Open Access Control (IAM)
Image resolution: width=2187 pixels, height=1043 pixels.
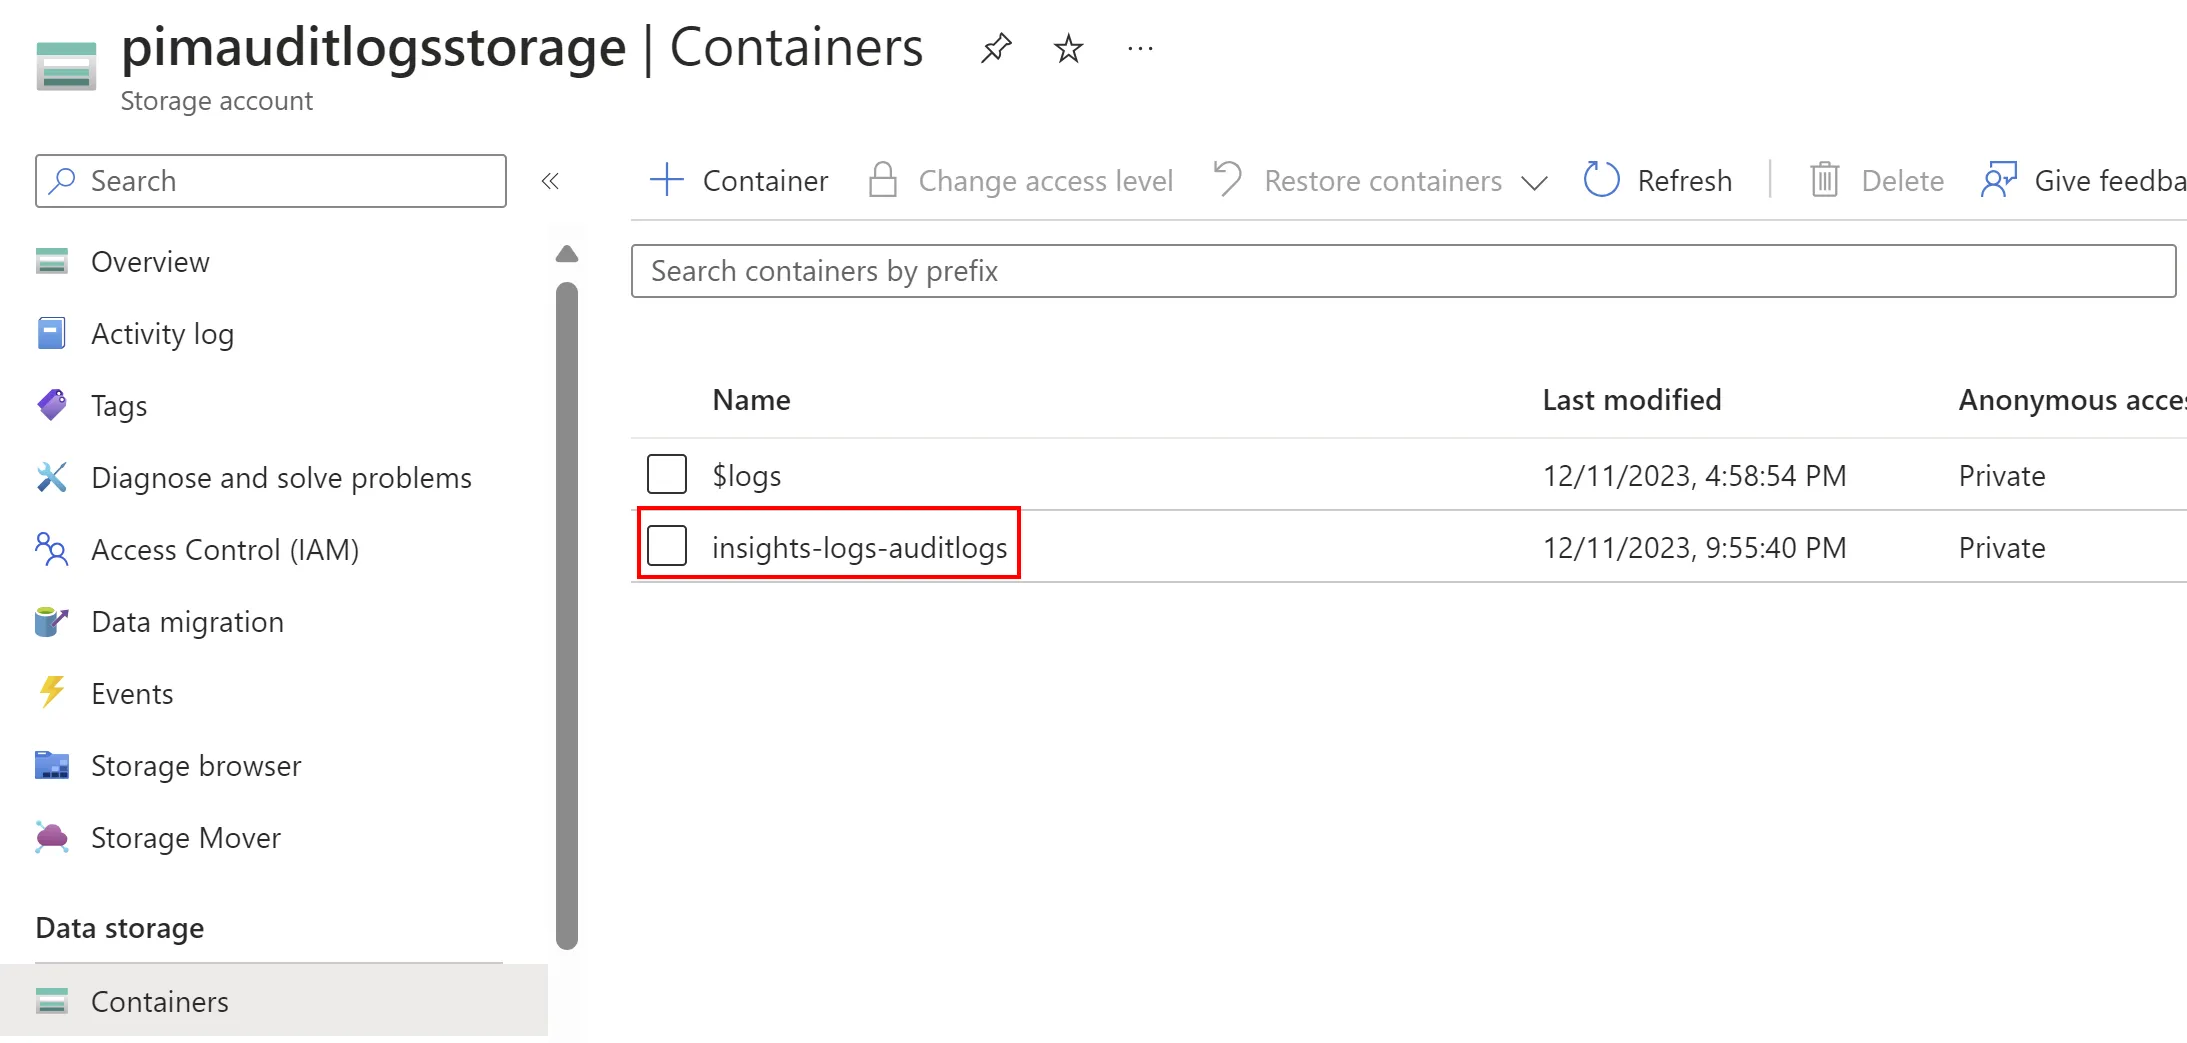coord(225,550)
